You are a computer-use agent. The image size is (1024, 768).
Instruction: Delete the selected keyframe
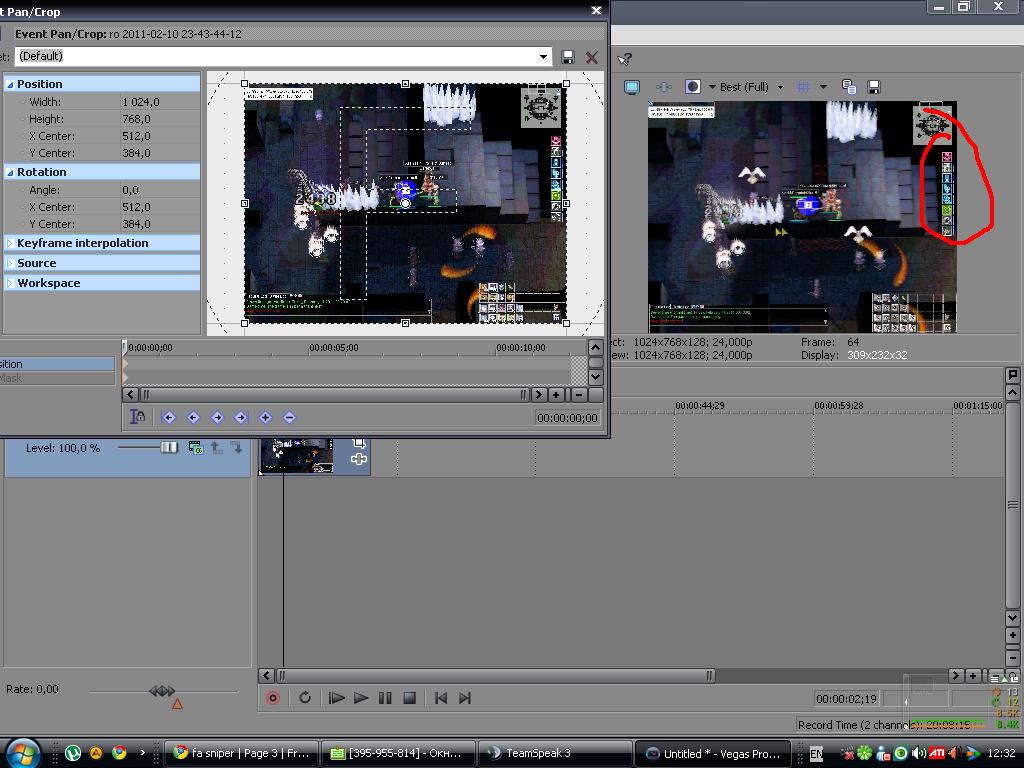coord(289,417)
